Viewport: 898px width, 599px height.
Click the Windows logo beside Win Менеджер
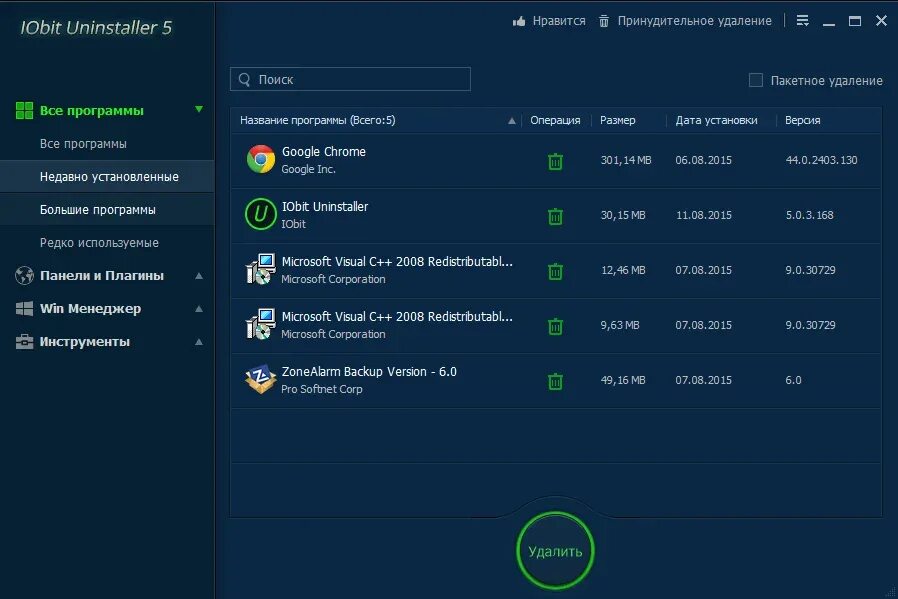tap(24, 309)
